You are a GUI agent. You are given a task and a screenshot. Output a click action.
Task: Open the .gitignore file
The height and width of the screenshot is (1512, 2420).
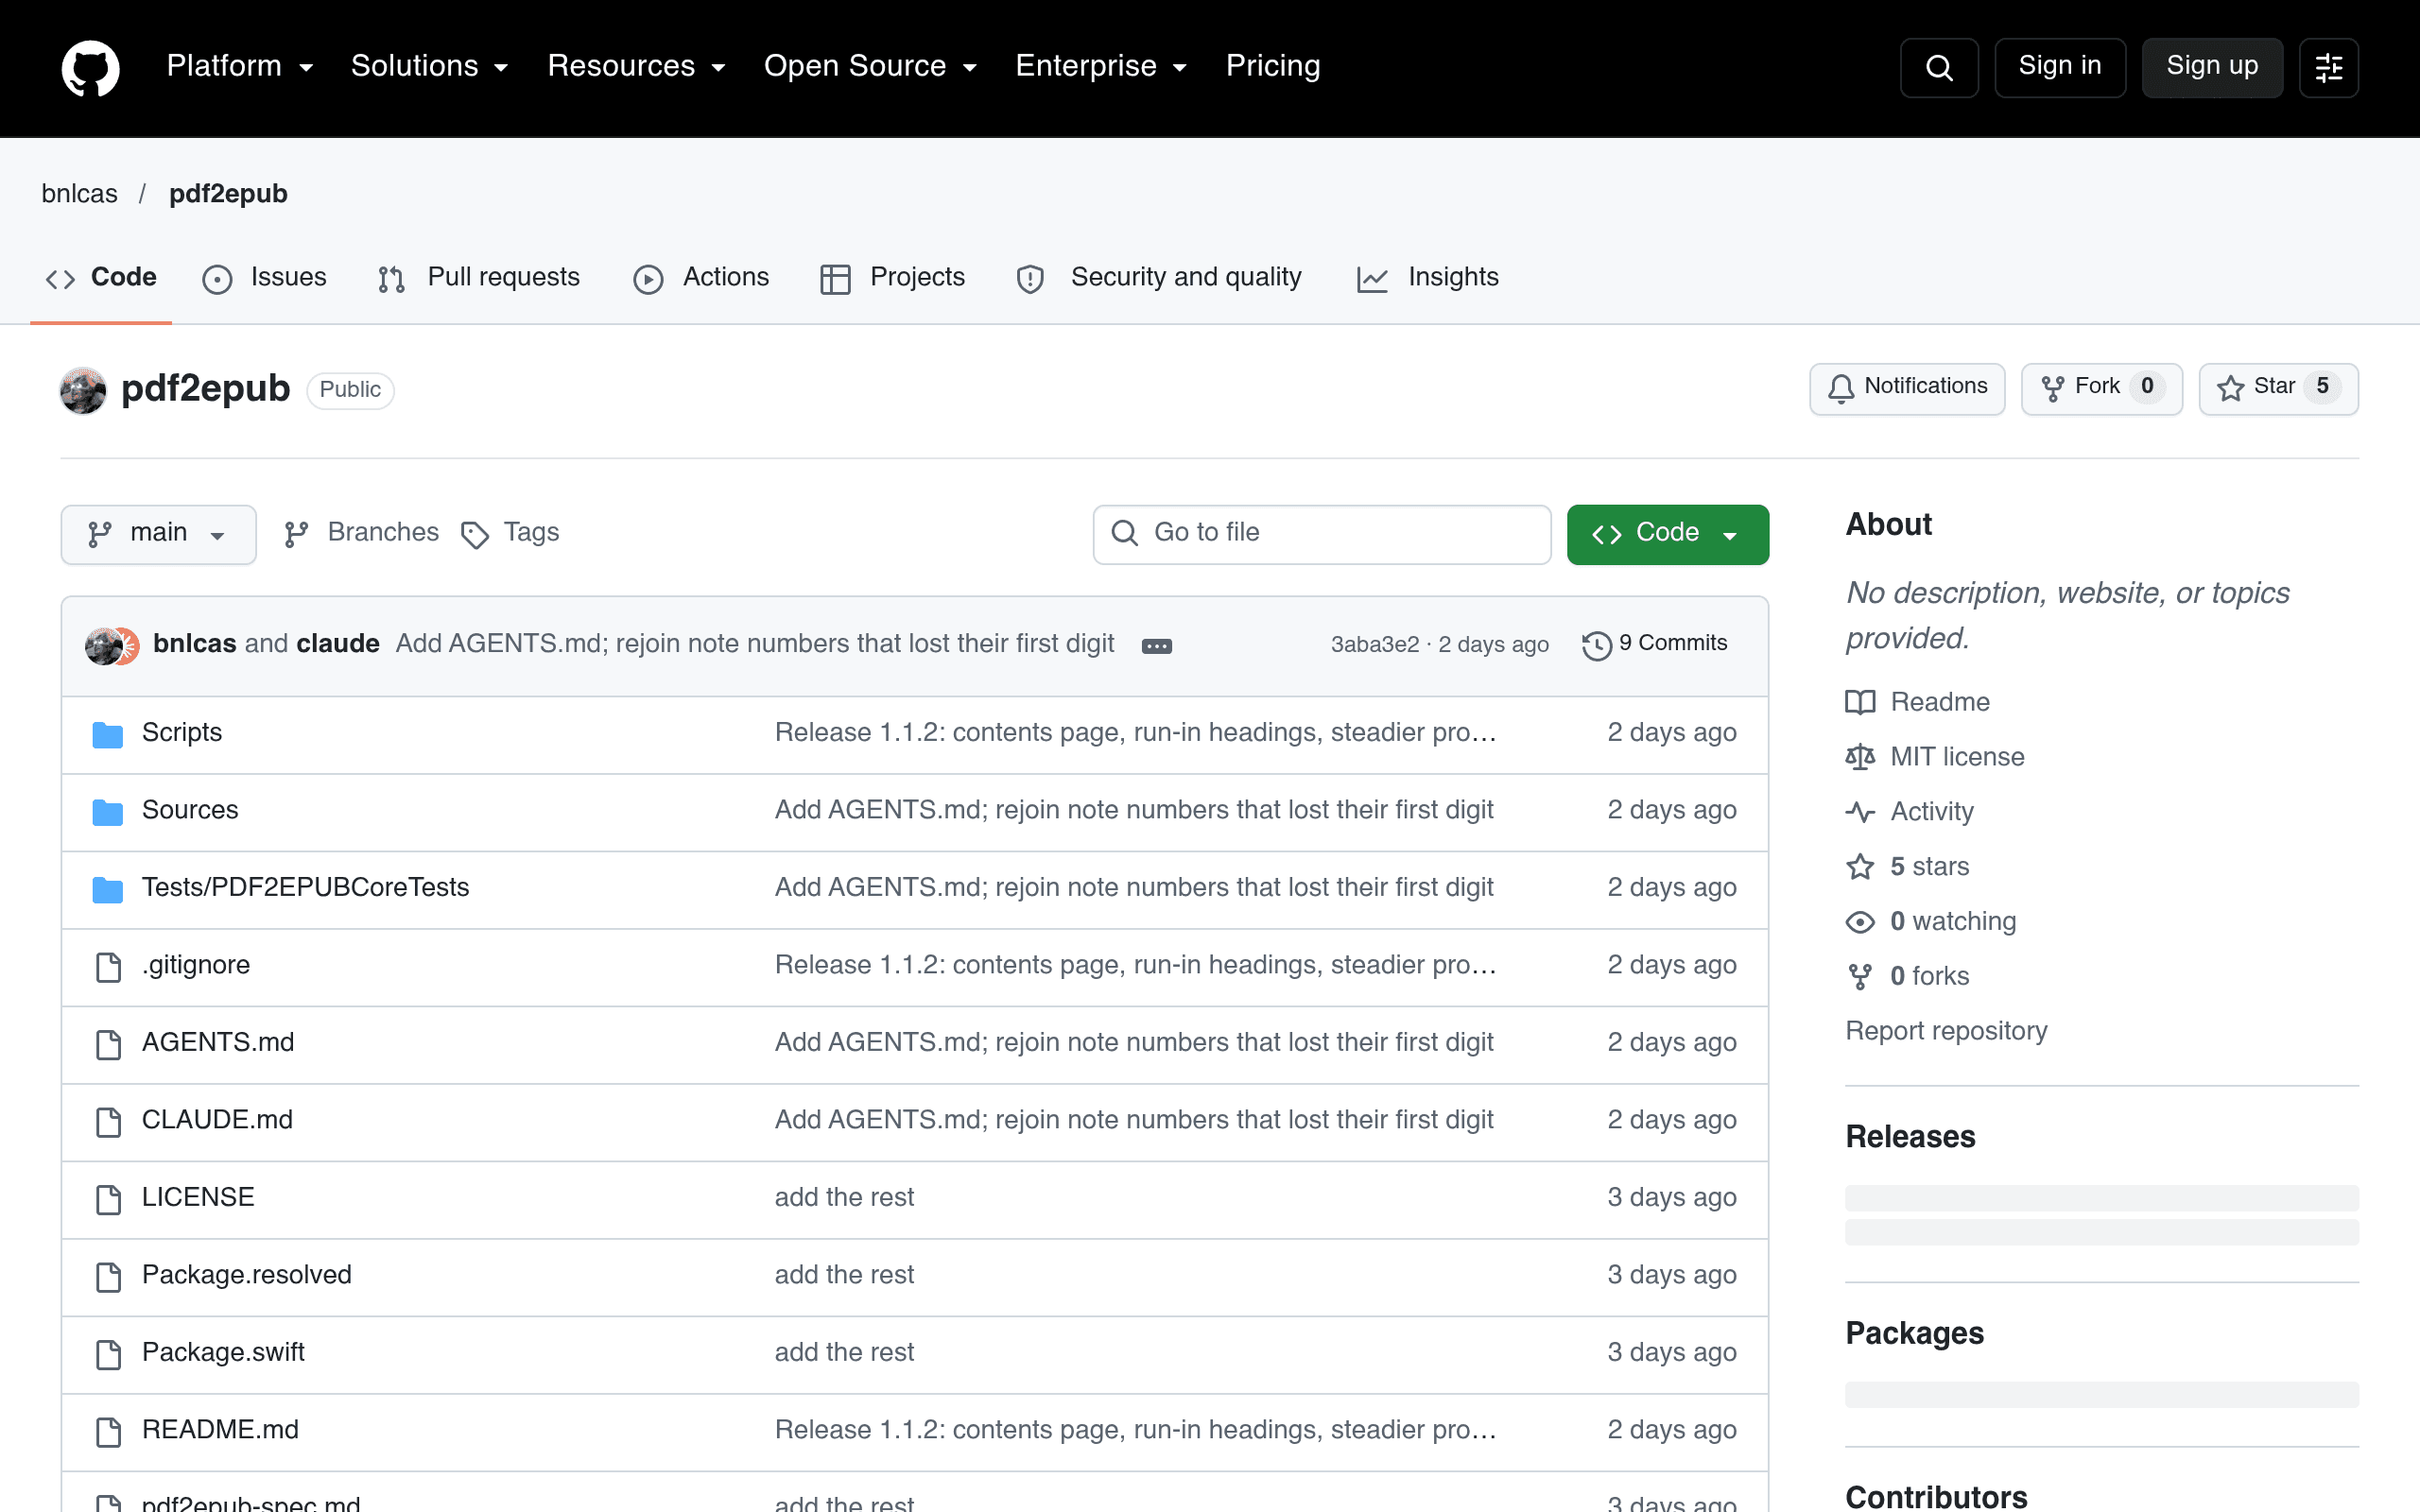(196, 965)
